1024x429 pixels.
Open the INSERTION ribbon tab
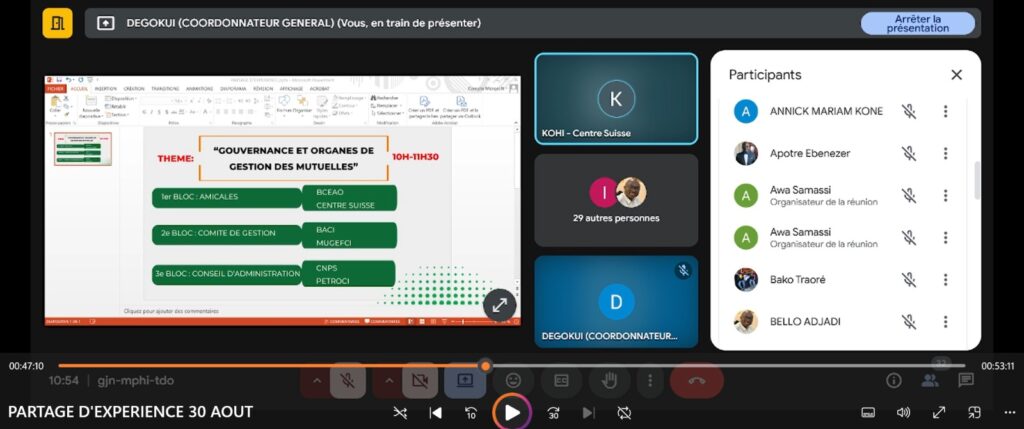click(x=106, y=88)
